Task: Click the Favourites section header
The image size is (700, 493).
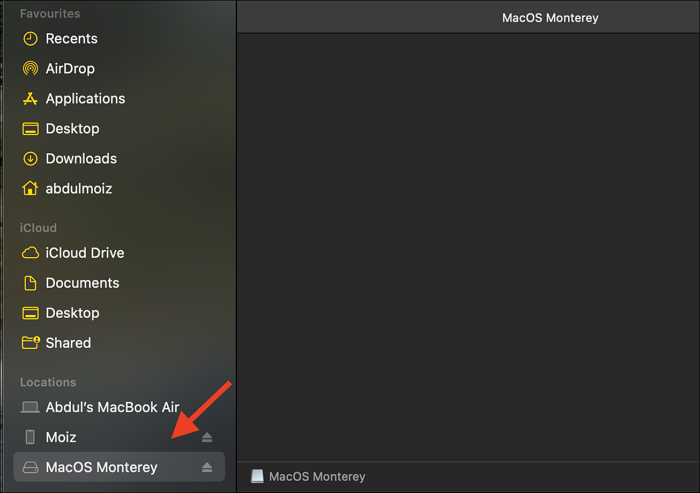Action: 49,14
